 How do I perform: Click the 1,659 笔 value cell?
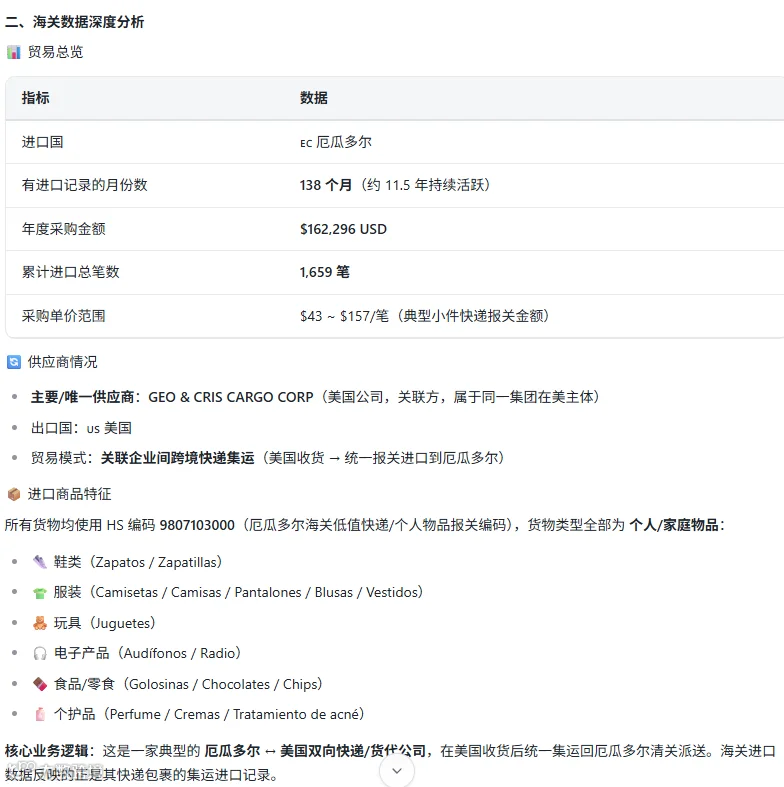pos(325,272)
